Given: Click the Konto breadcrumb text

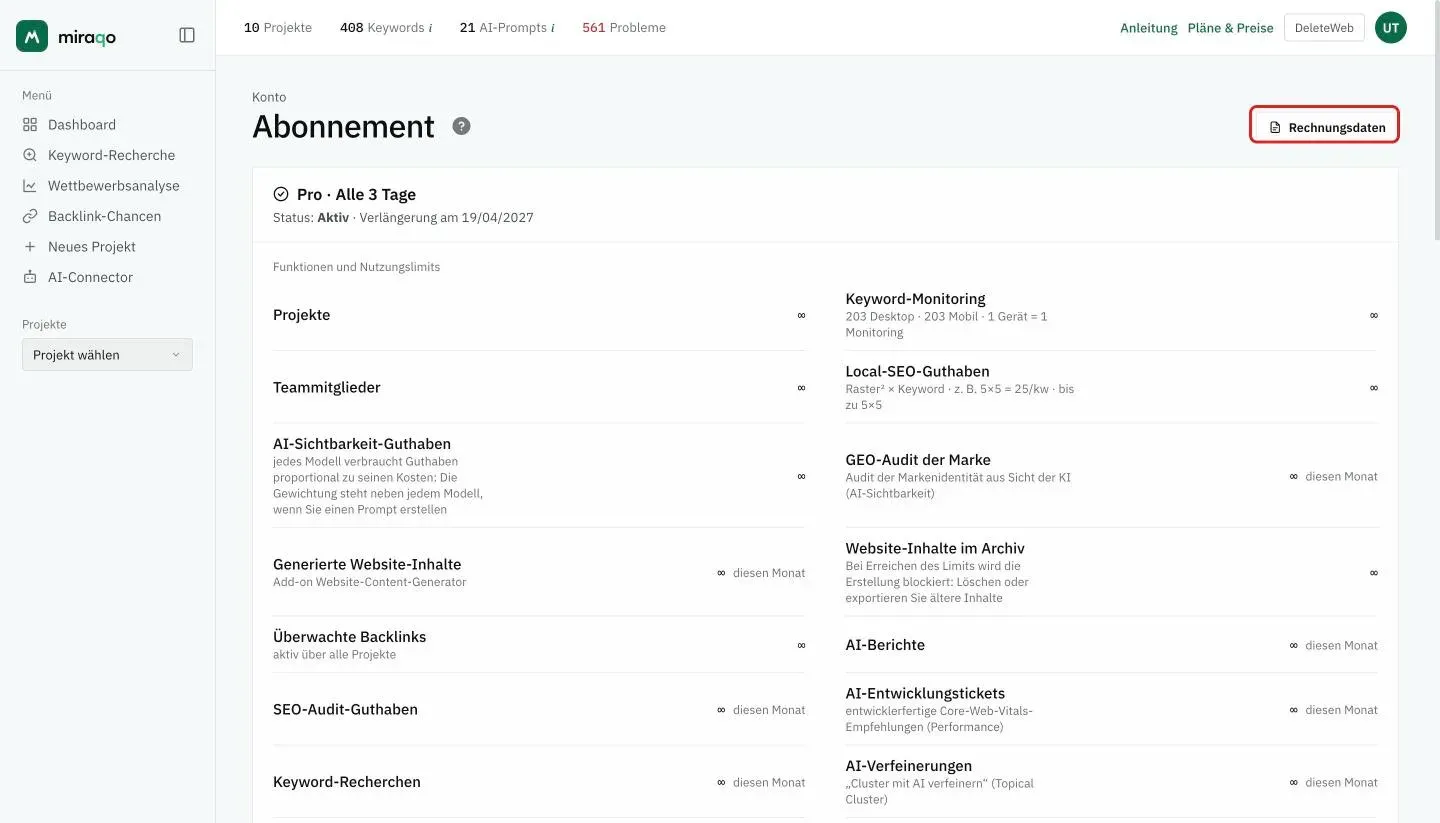Looking at the screenshot, I should pyautogui.click(x=269, y=97).
